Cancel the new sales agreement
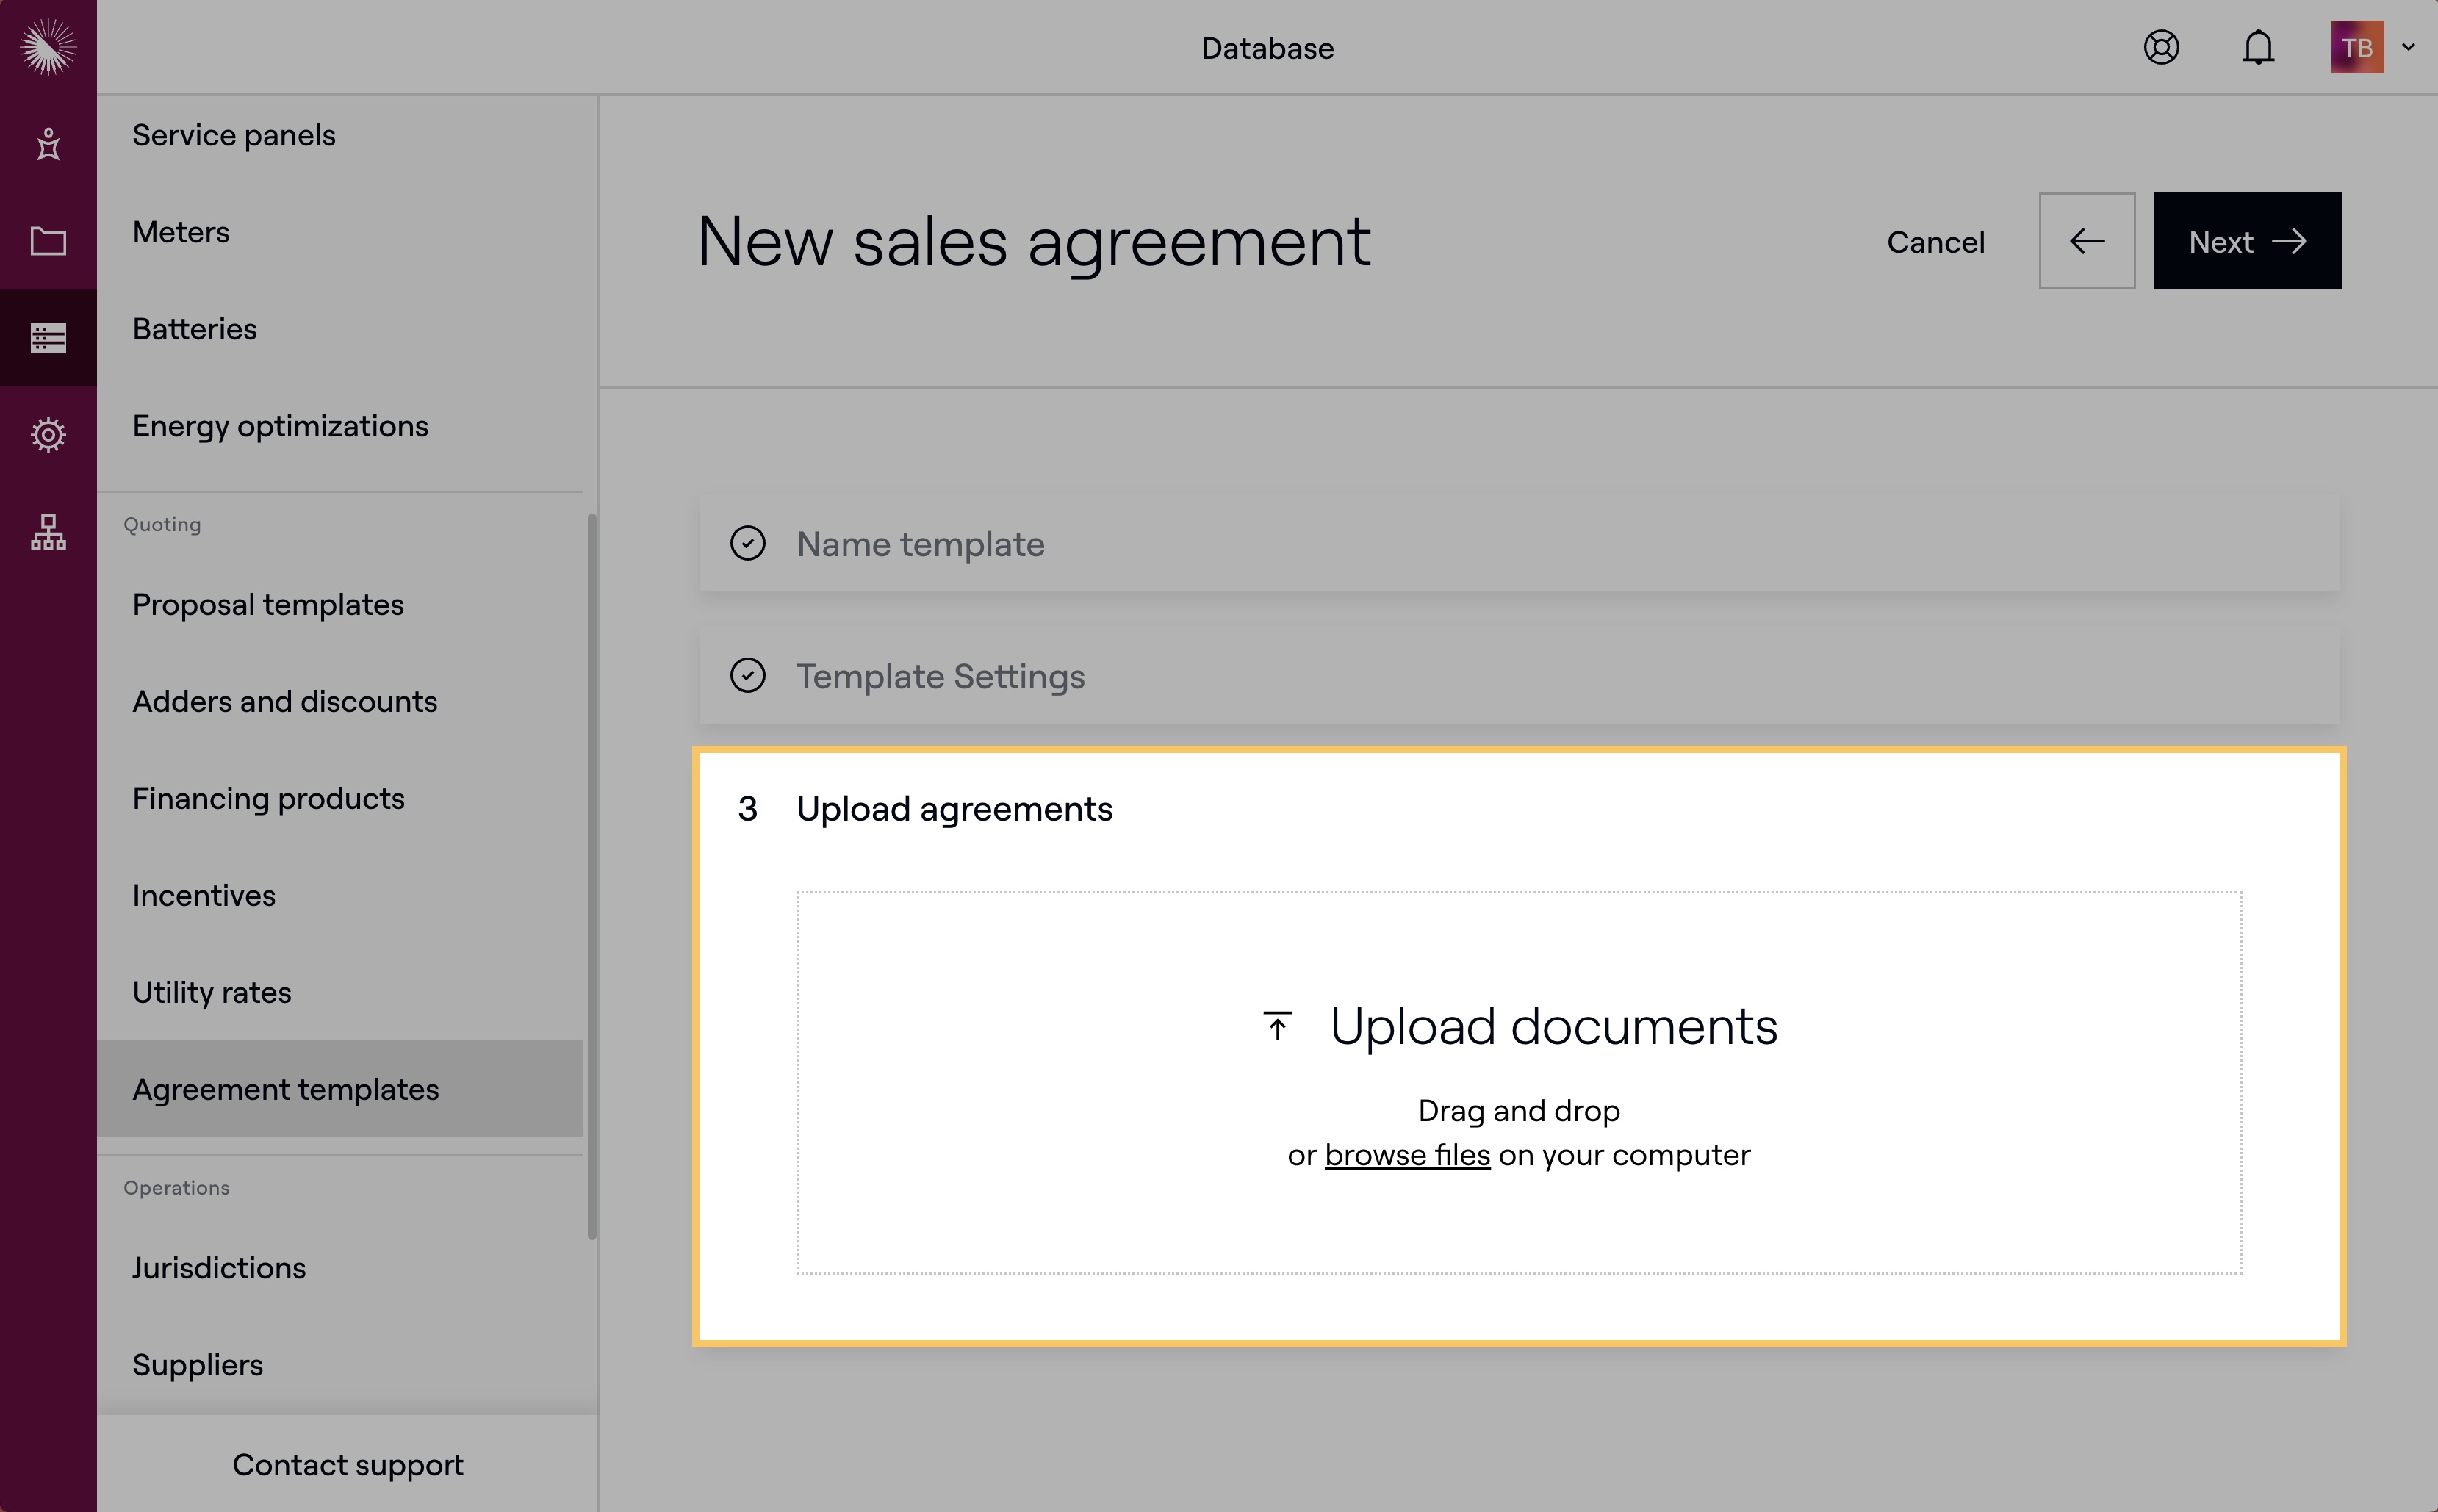This screenshot has height=1512, width=2438. (1935, 241)
